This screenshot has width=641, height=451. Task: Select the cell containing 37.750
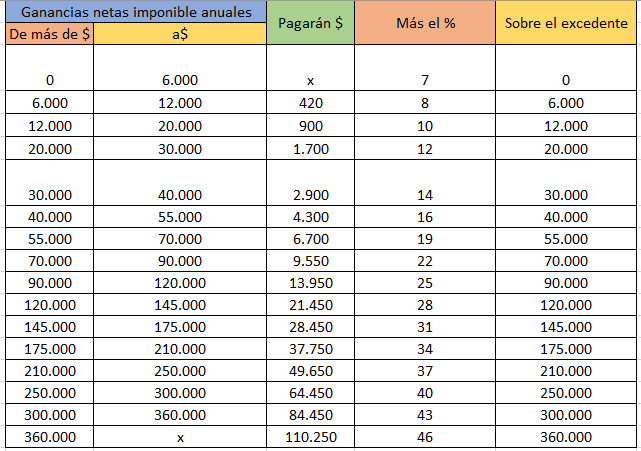pos(310,348)
